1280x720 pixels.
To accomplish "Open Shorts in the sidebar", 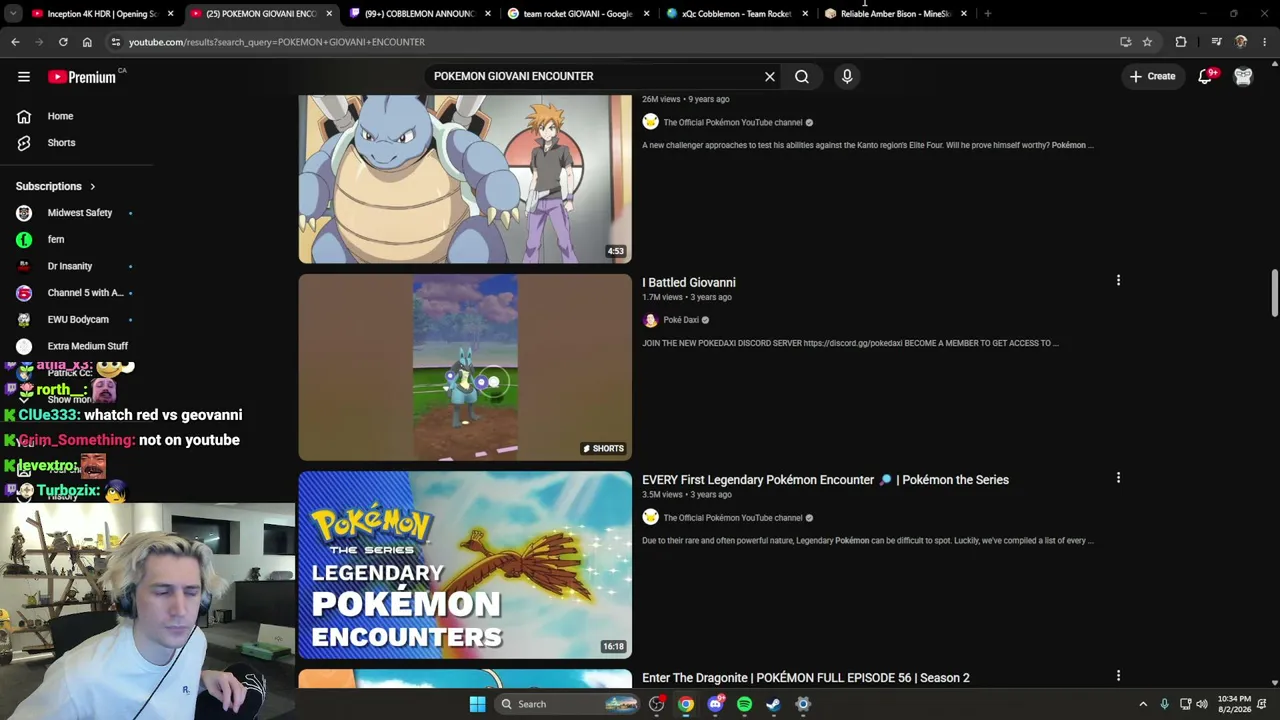I will 61,143.
